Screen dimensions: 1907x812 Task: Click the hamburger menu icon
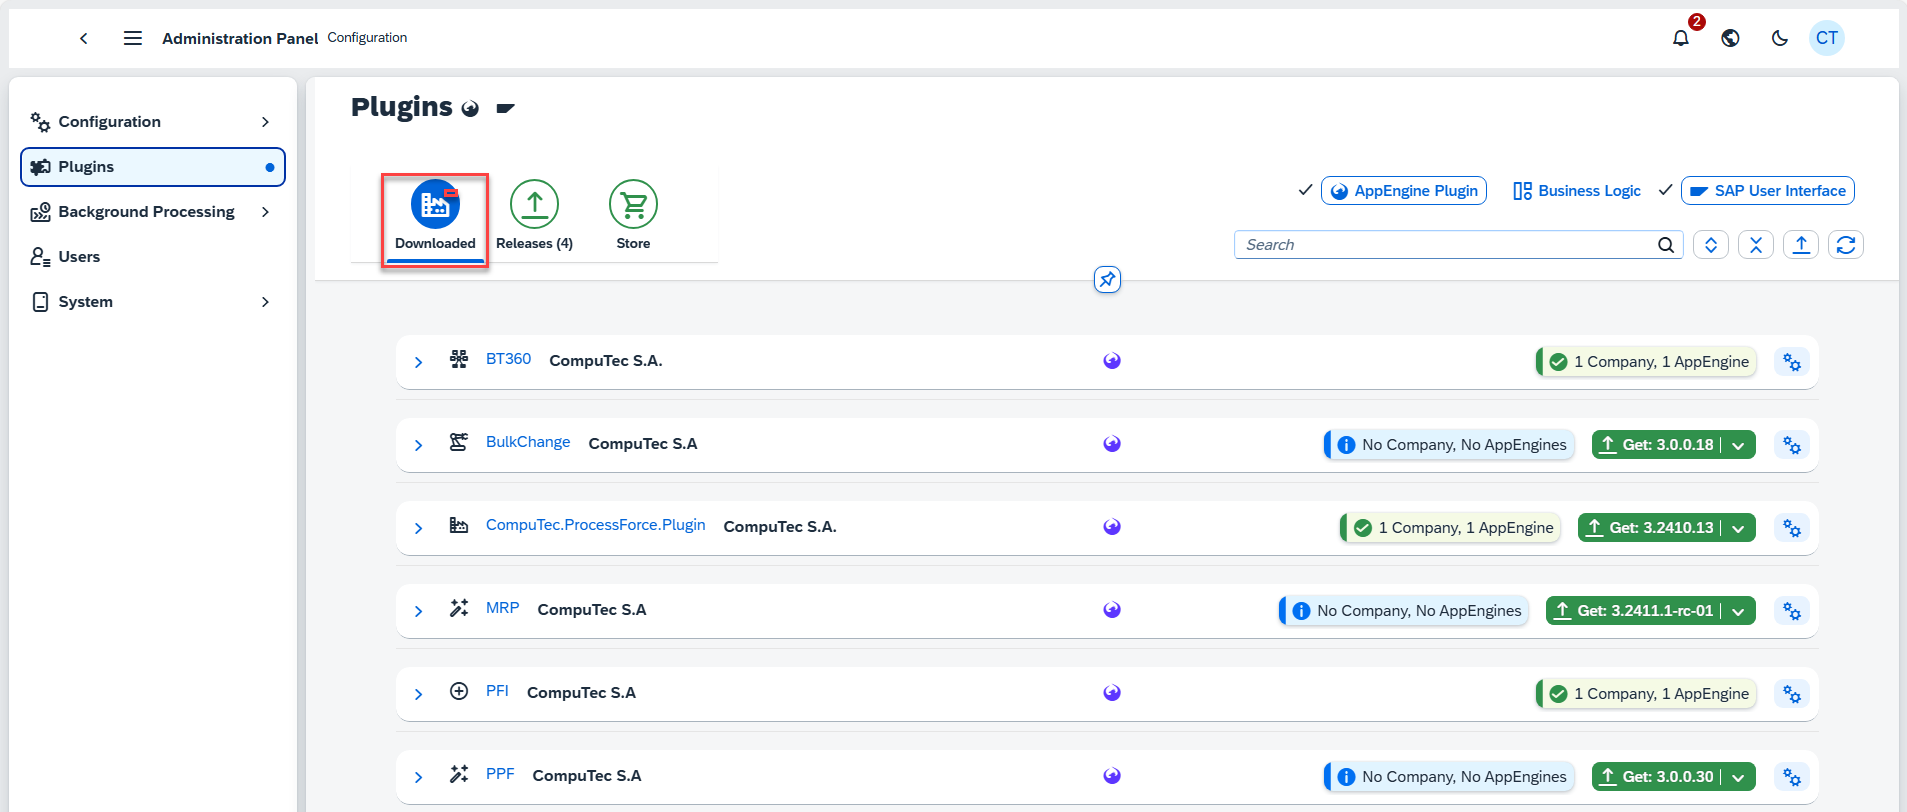(x=132, y=38)
